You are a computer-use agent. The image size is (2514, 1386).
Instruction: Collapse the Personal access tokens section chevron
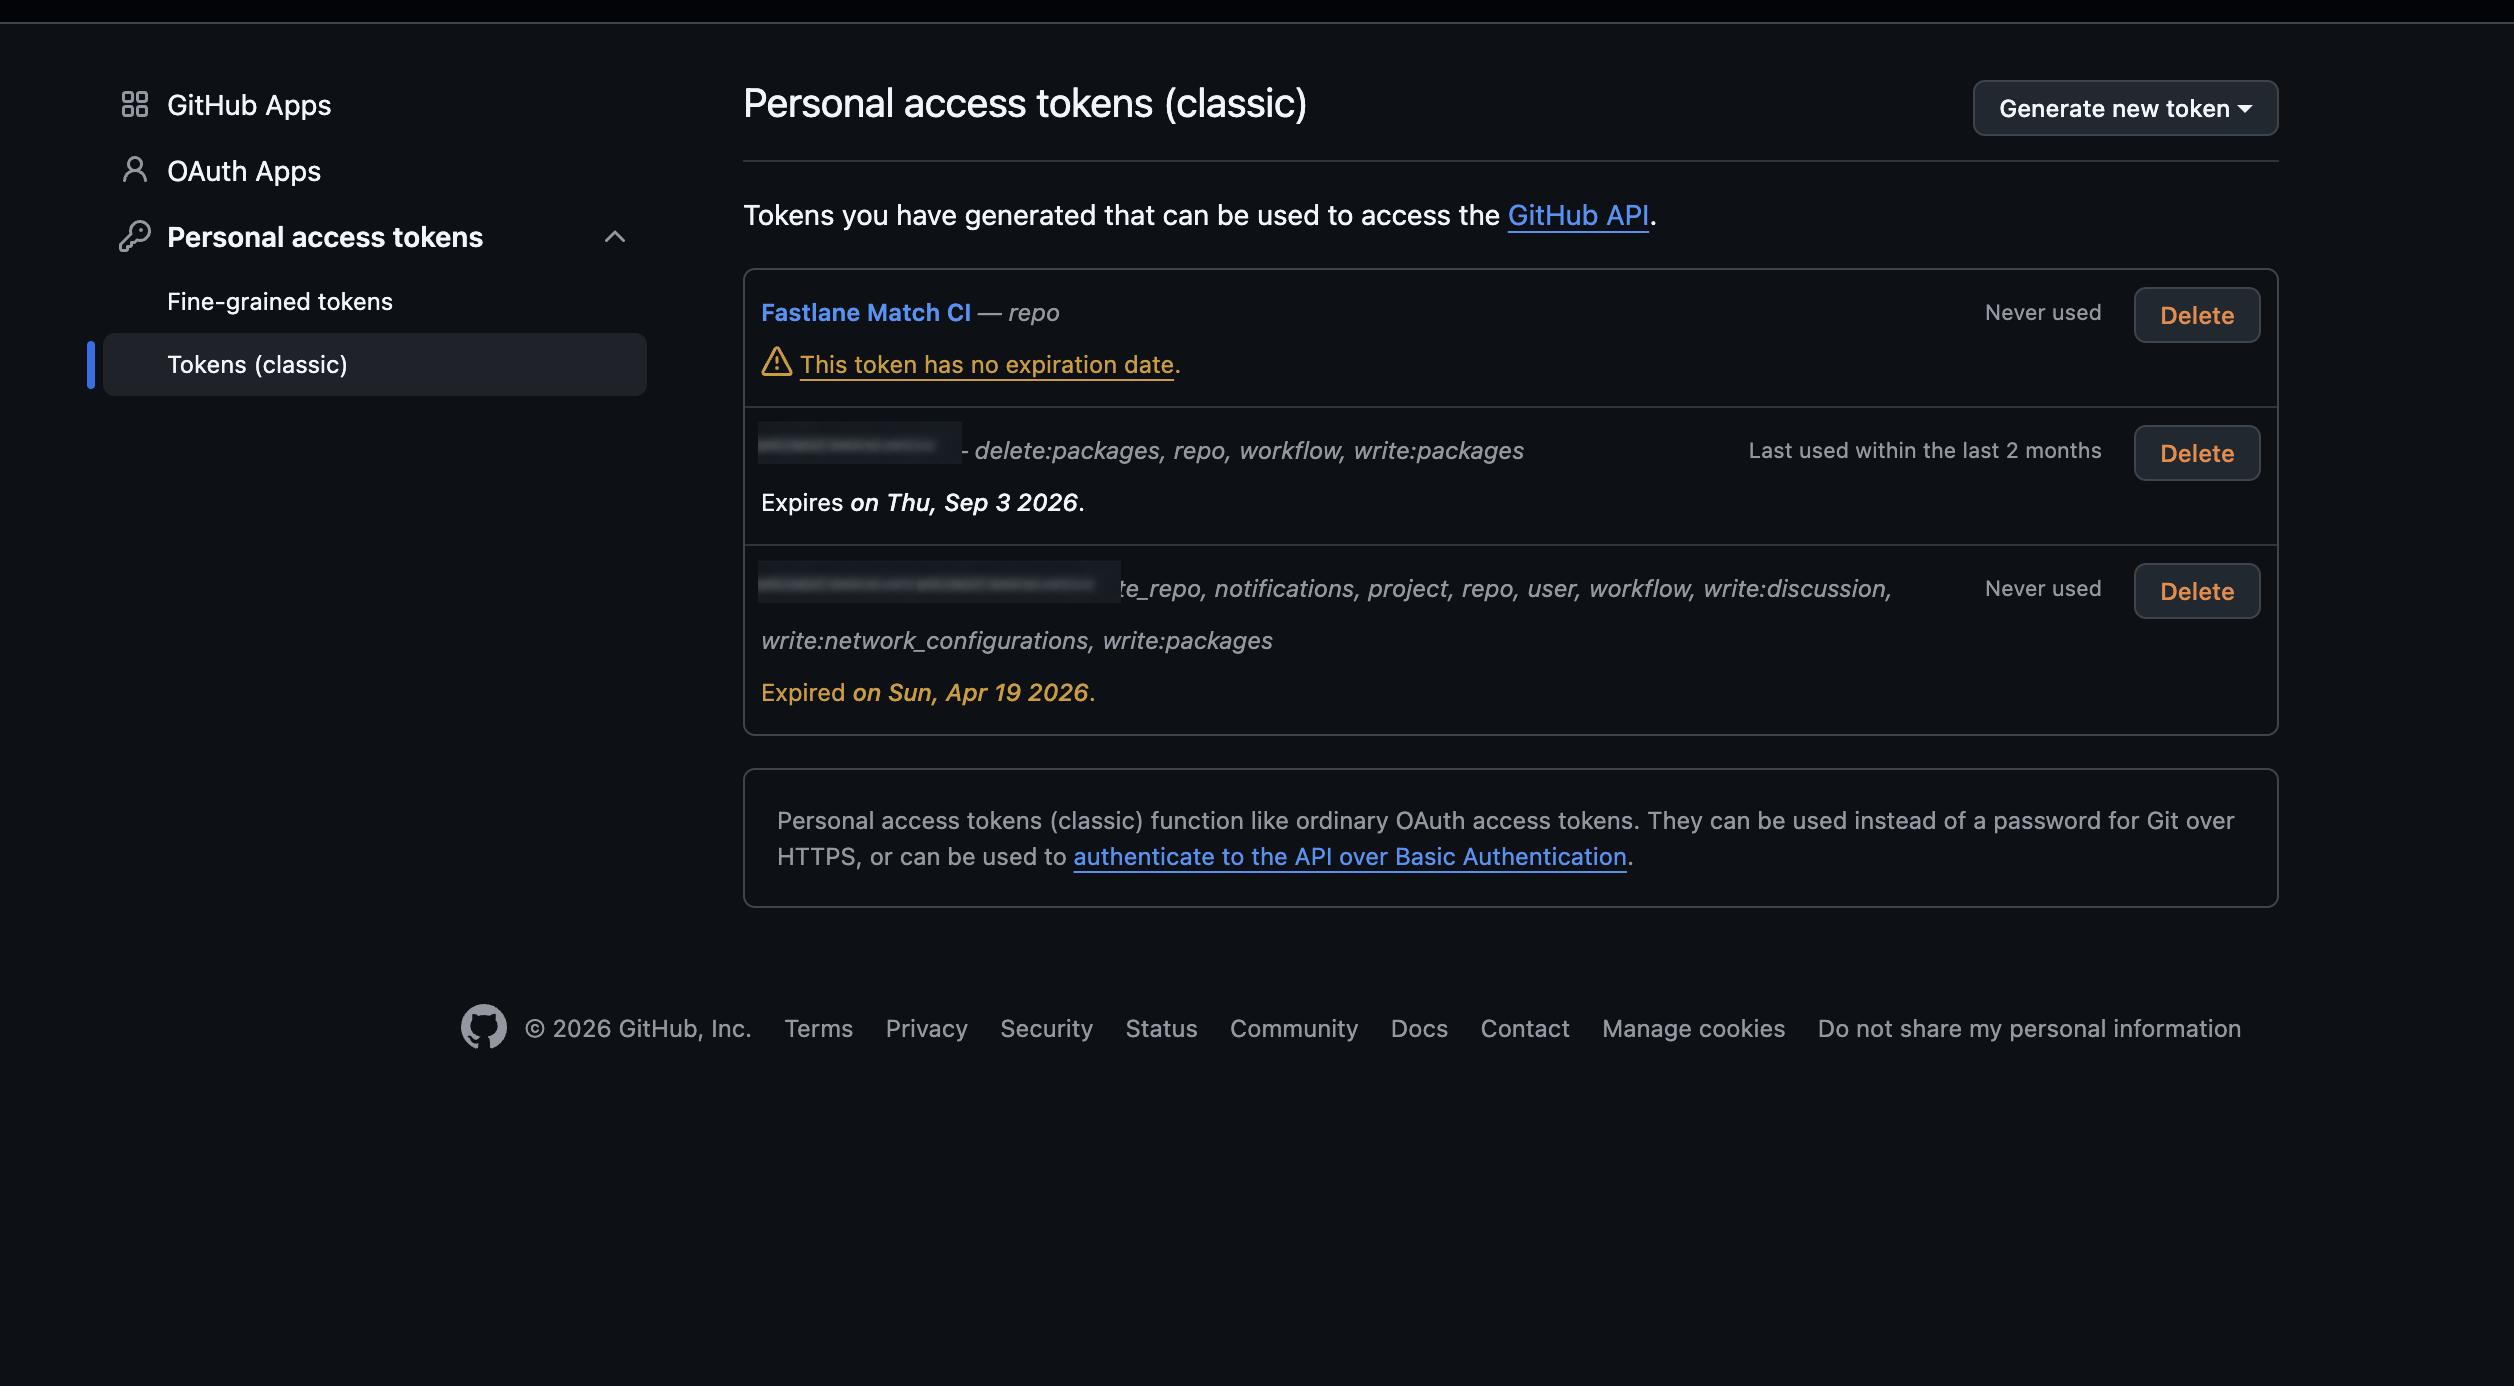pos(615,237)
